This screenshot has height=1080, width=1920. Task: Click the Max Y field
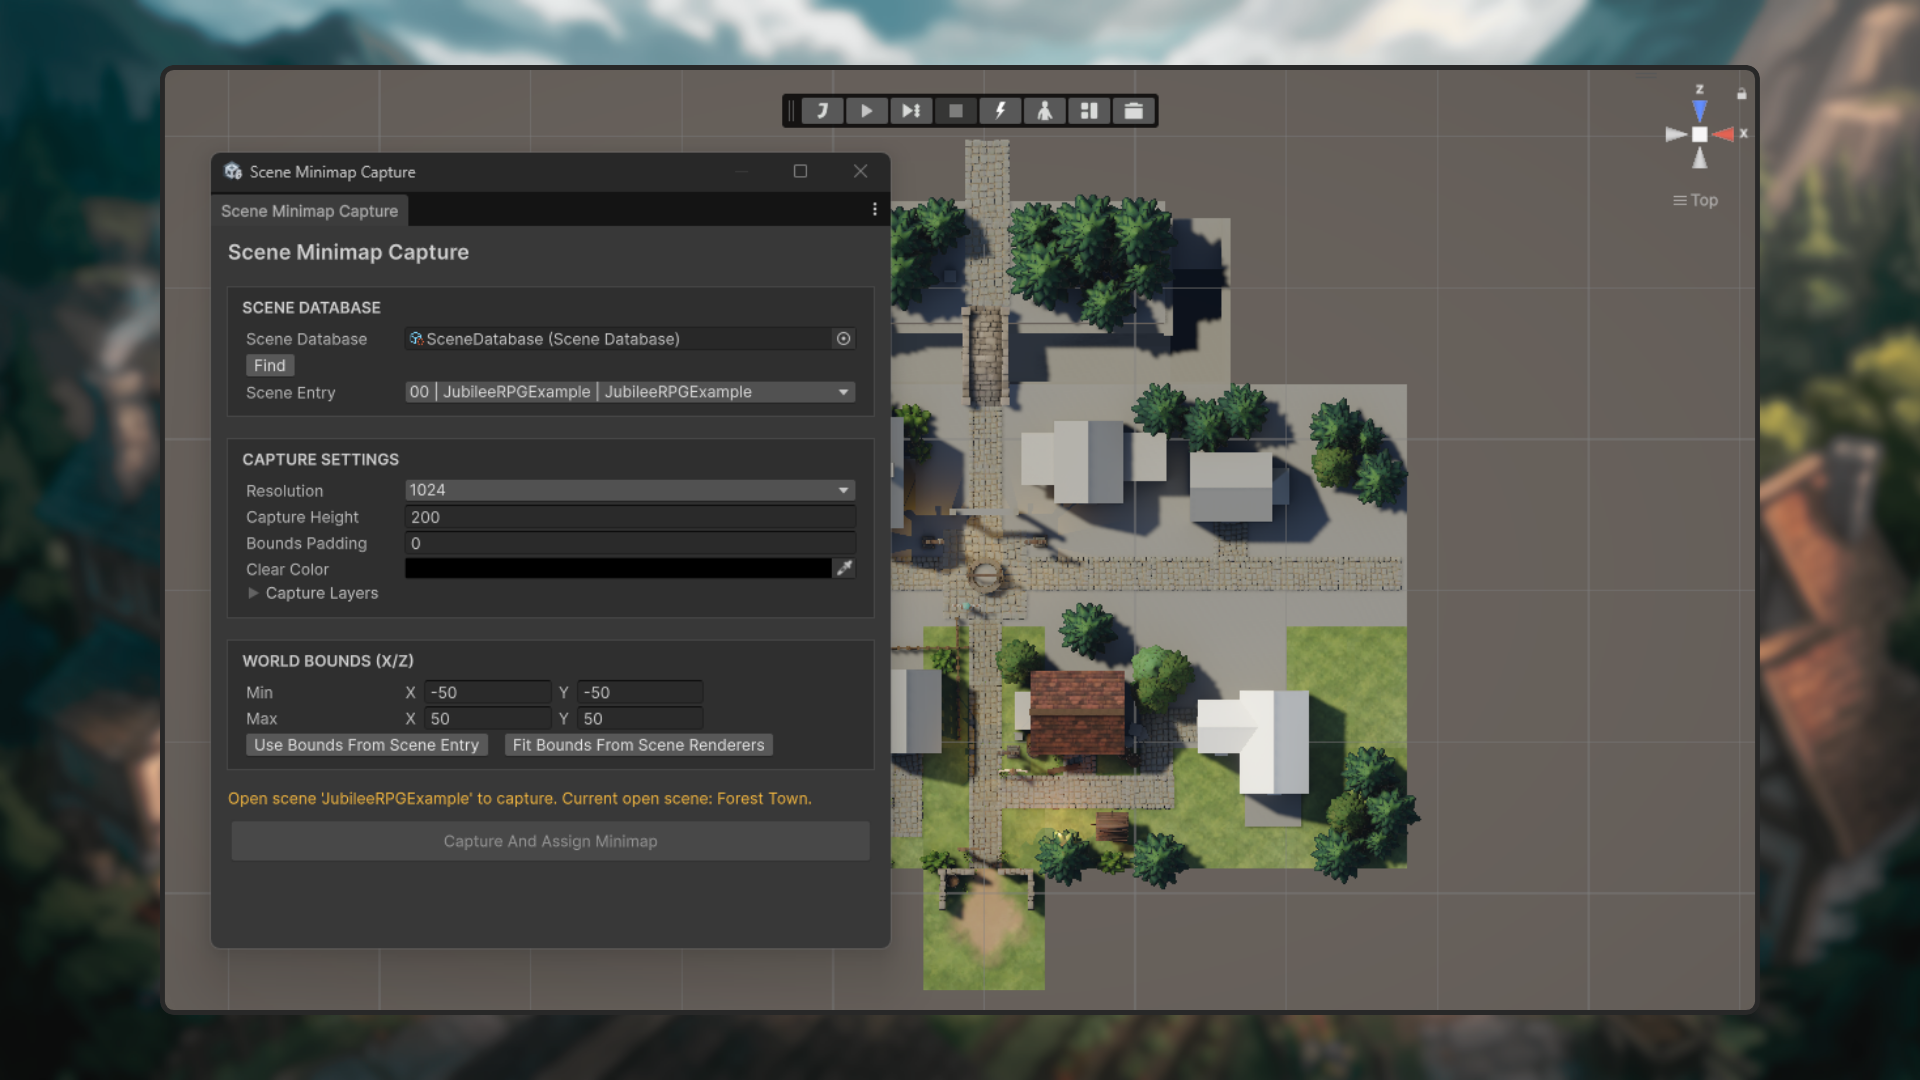click(640, 719)
